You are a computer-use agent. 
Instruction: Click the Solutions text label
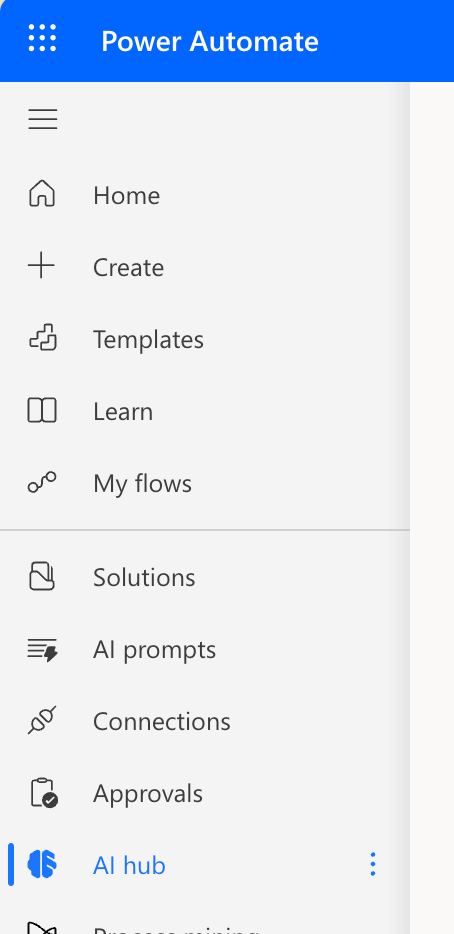pyautogui.click(x=144, y=577)
